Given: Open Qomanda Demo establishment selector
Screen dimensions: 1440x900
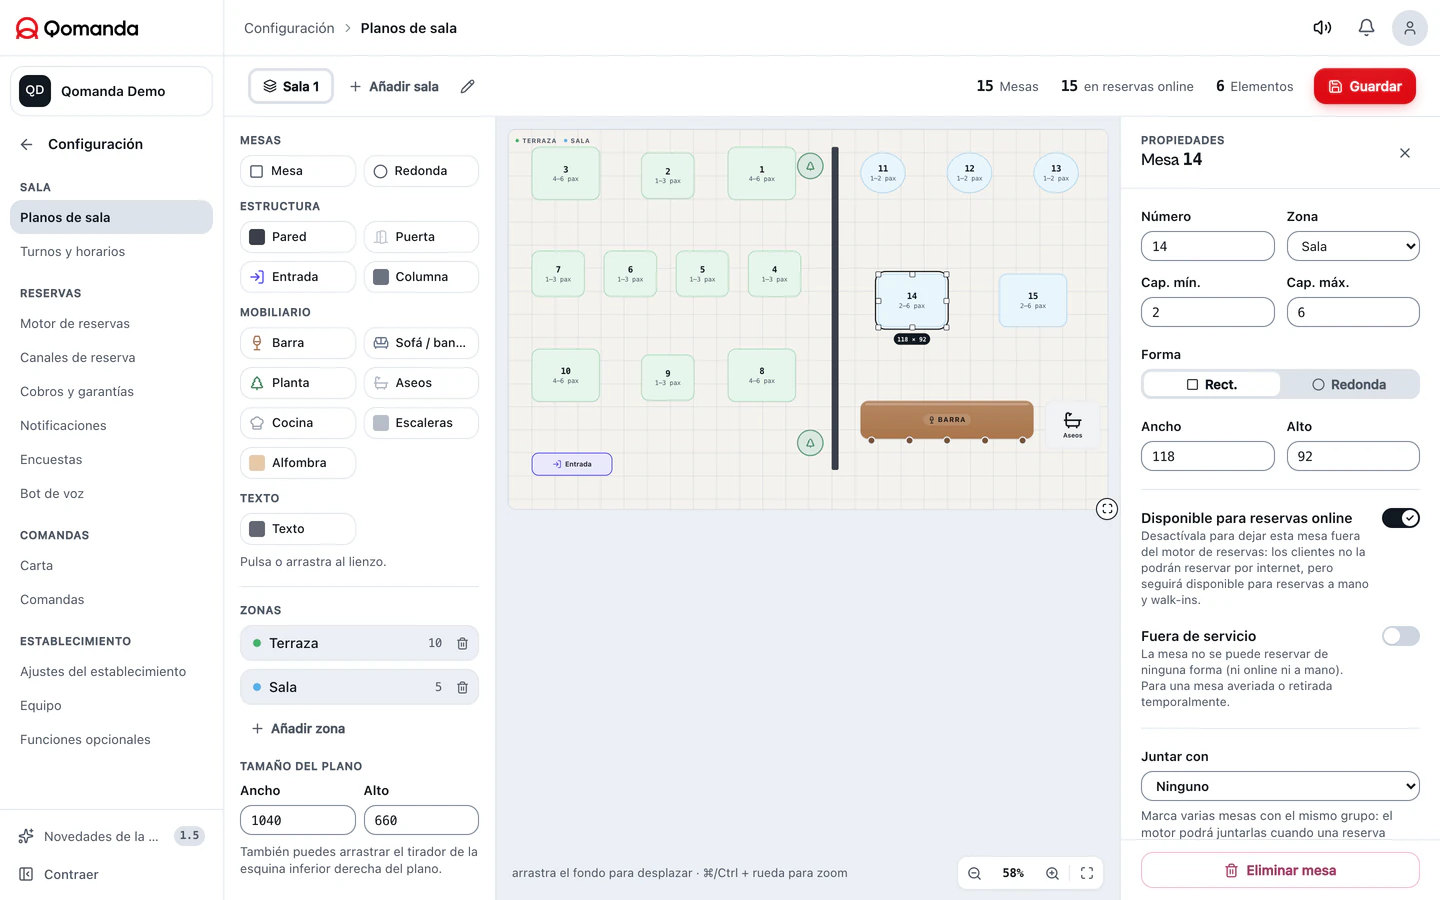Looking at the screenshot, I should (x=111, y=91).
